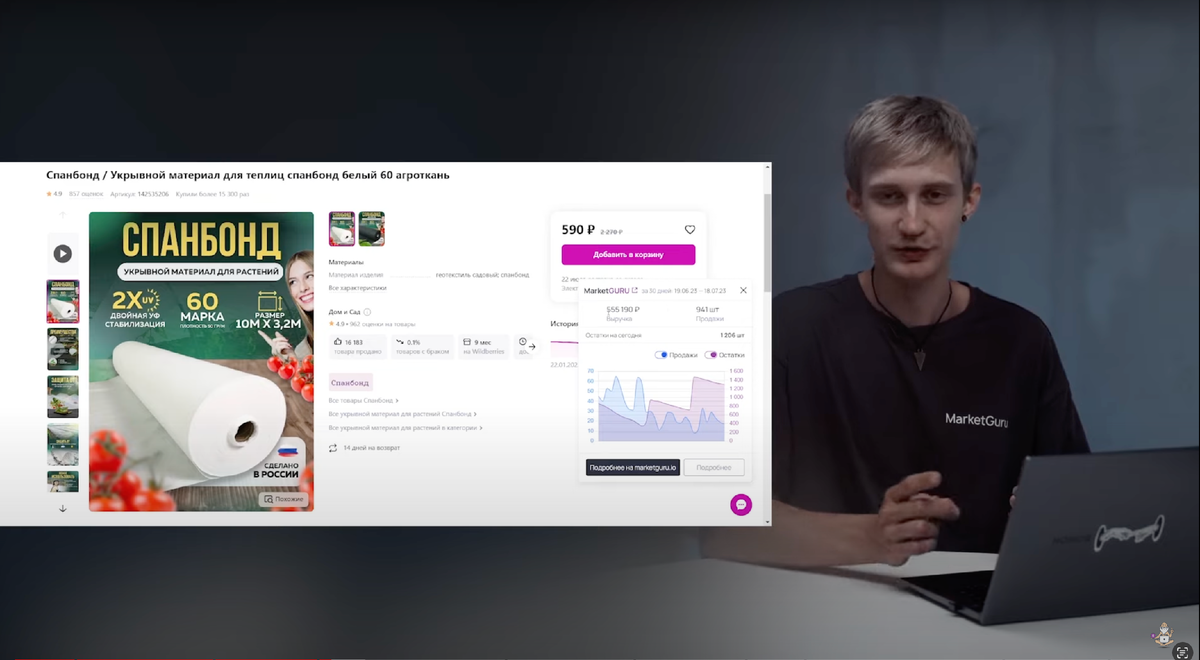
Task: Click the 9 мес на Wildberries stat
Action: click(484, 346)
